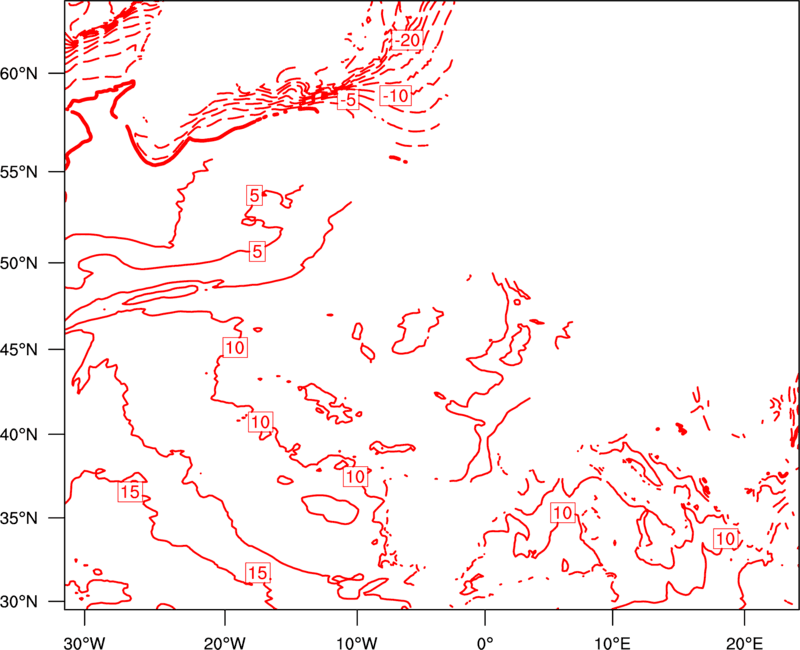
Task: Select the 50°N latitude tick label
Action: pyautogui.click(x=19, y=263)
